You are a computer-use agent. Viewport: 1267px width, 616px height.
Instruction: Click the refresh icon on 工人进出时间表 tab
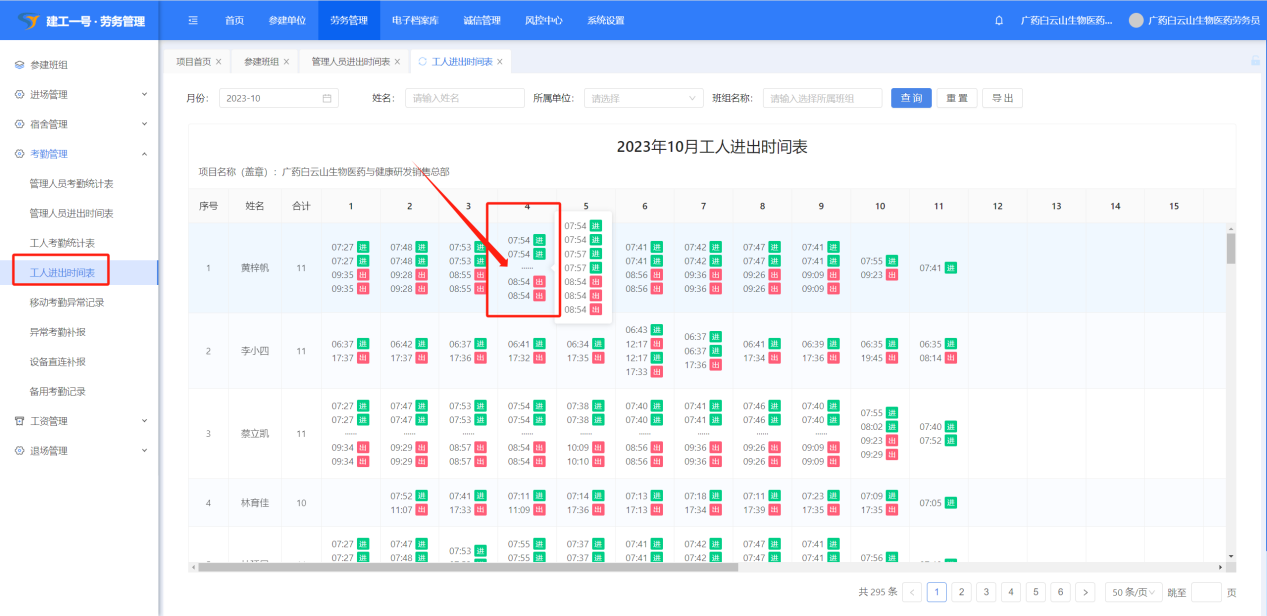[x=422, y=62]
